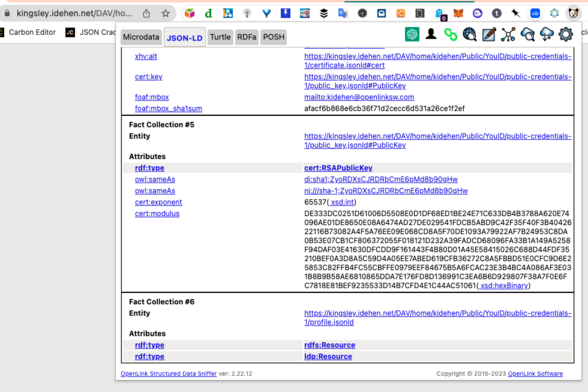Open Fact Collection #5 entity PublicKey URL
Image resolution: width=588 pixels, height=392 pixels.
[x=438, y=141]
